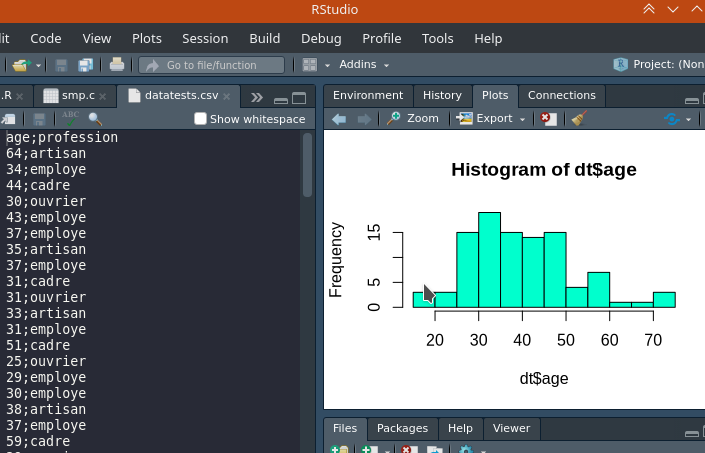705x453 pixels.
Task: Close the smp.c tab
Action: [103, 96]
